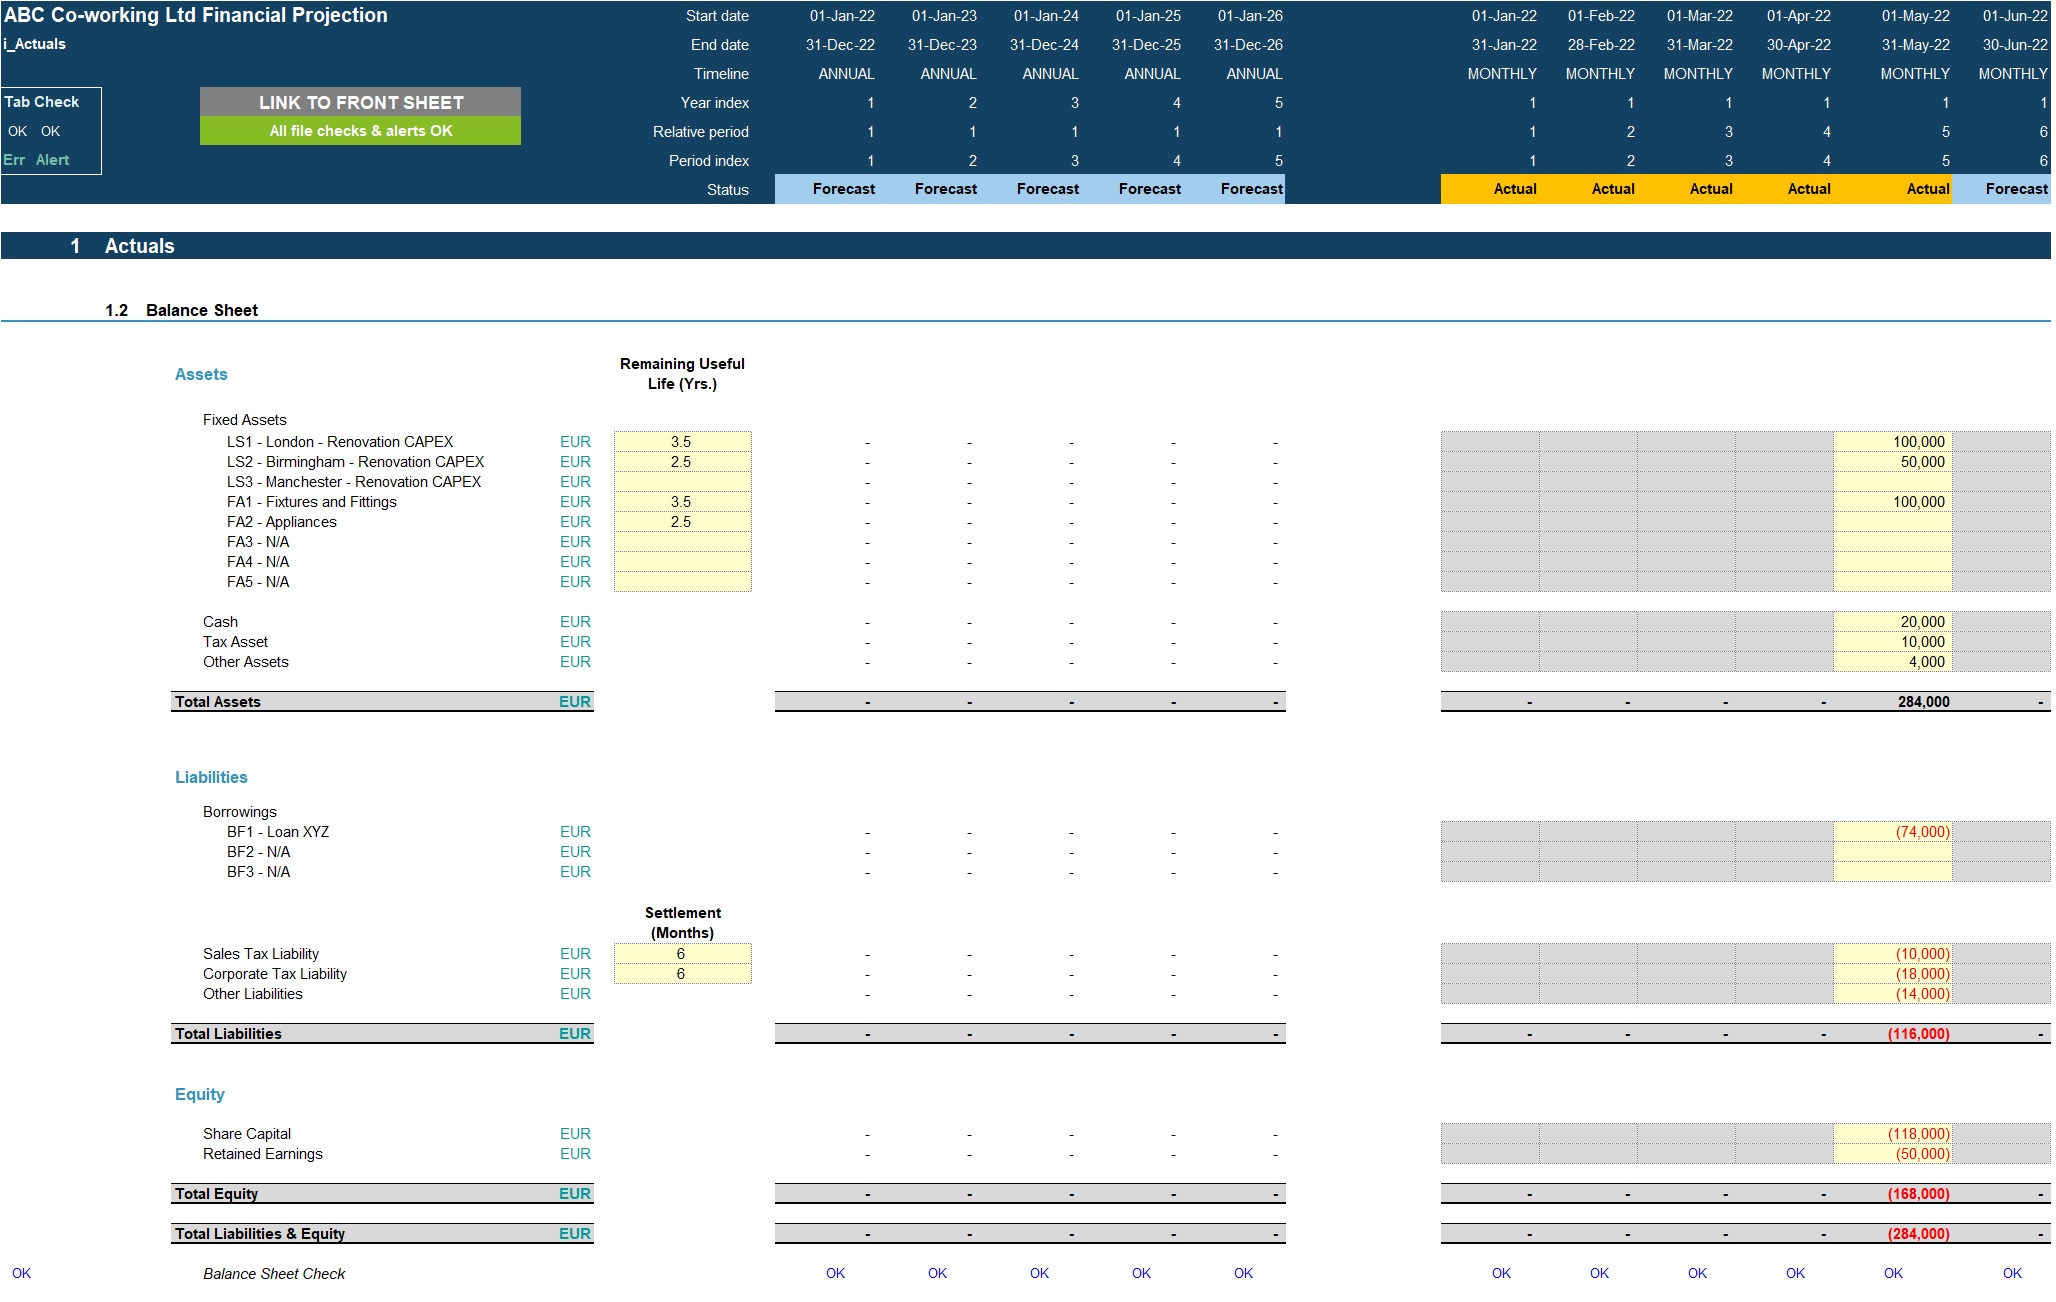Click the ABC Co-working Ltd Financial Projection title
This screenshot has height=1302, width=2056.
click(196, 15)
